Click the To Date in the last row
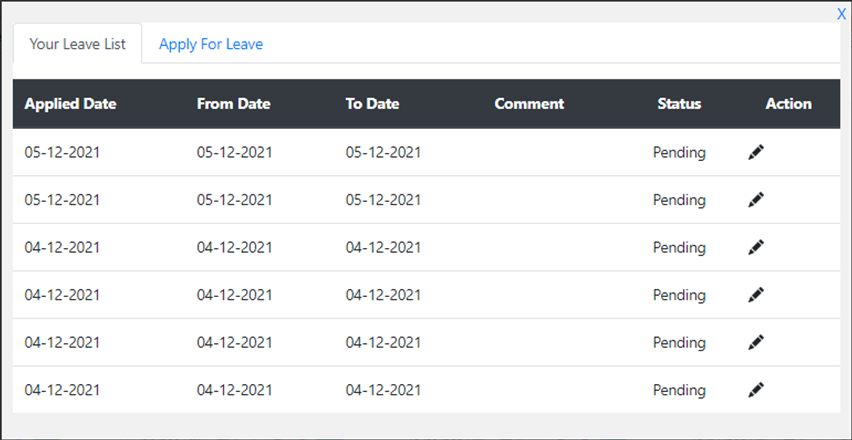The image size is (852, 440). point(383,390)
